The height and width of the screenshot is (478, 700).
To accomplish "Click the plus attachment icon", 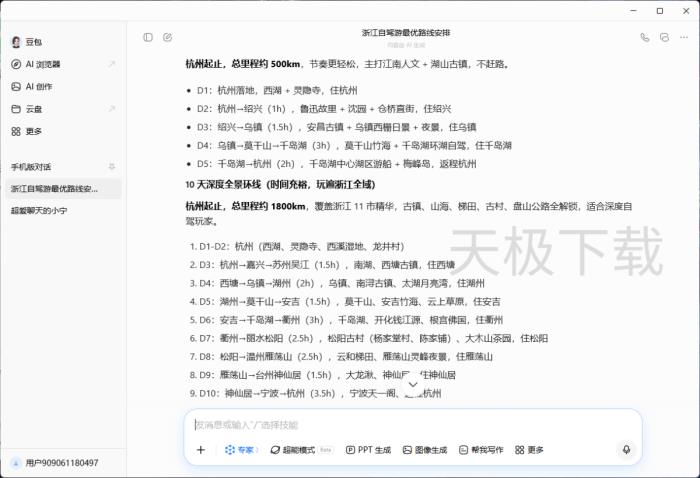I will tap(200, 450).
